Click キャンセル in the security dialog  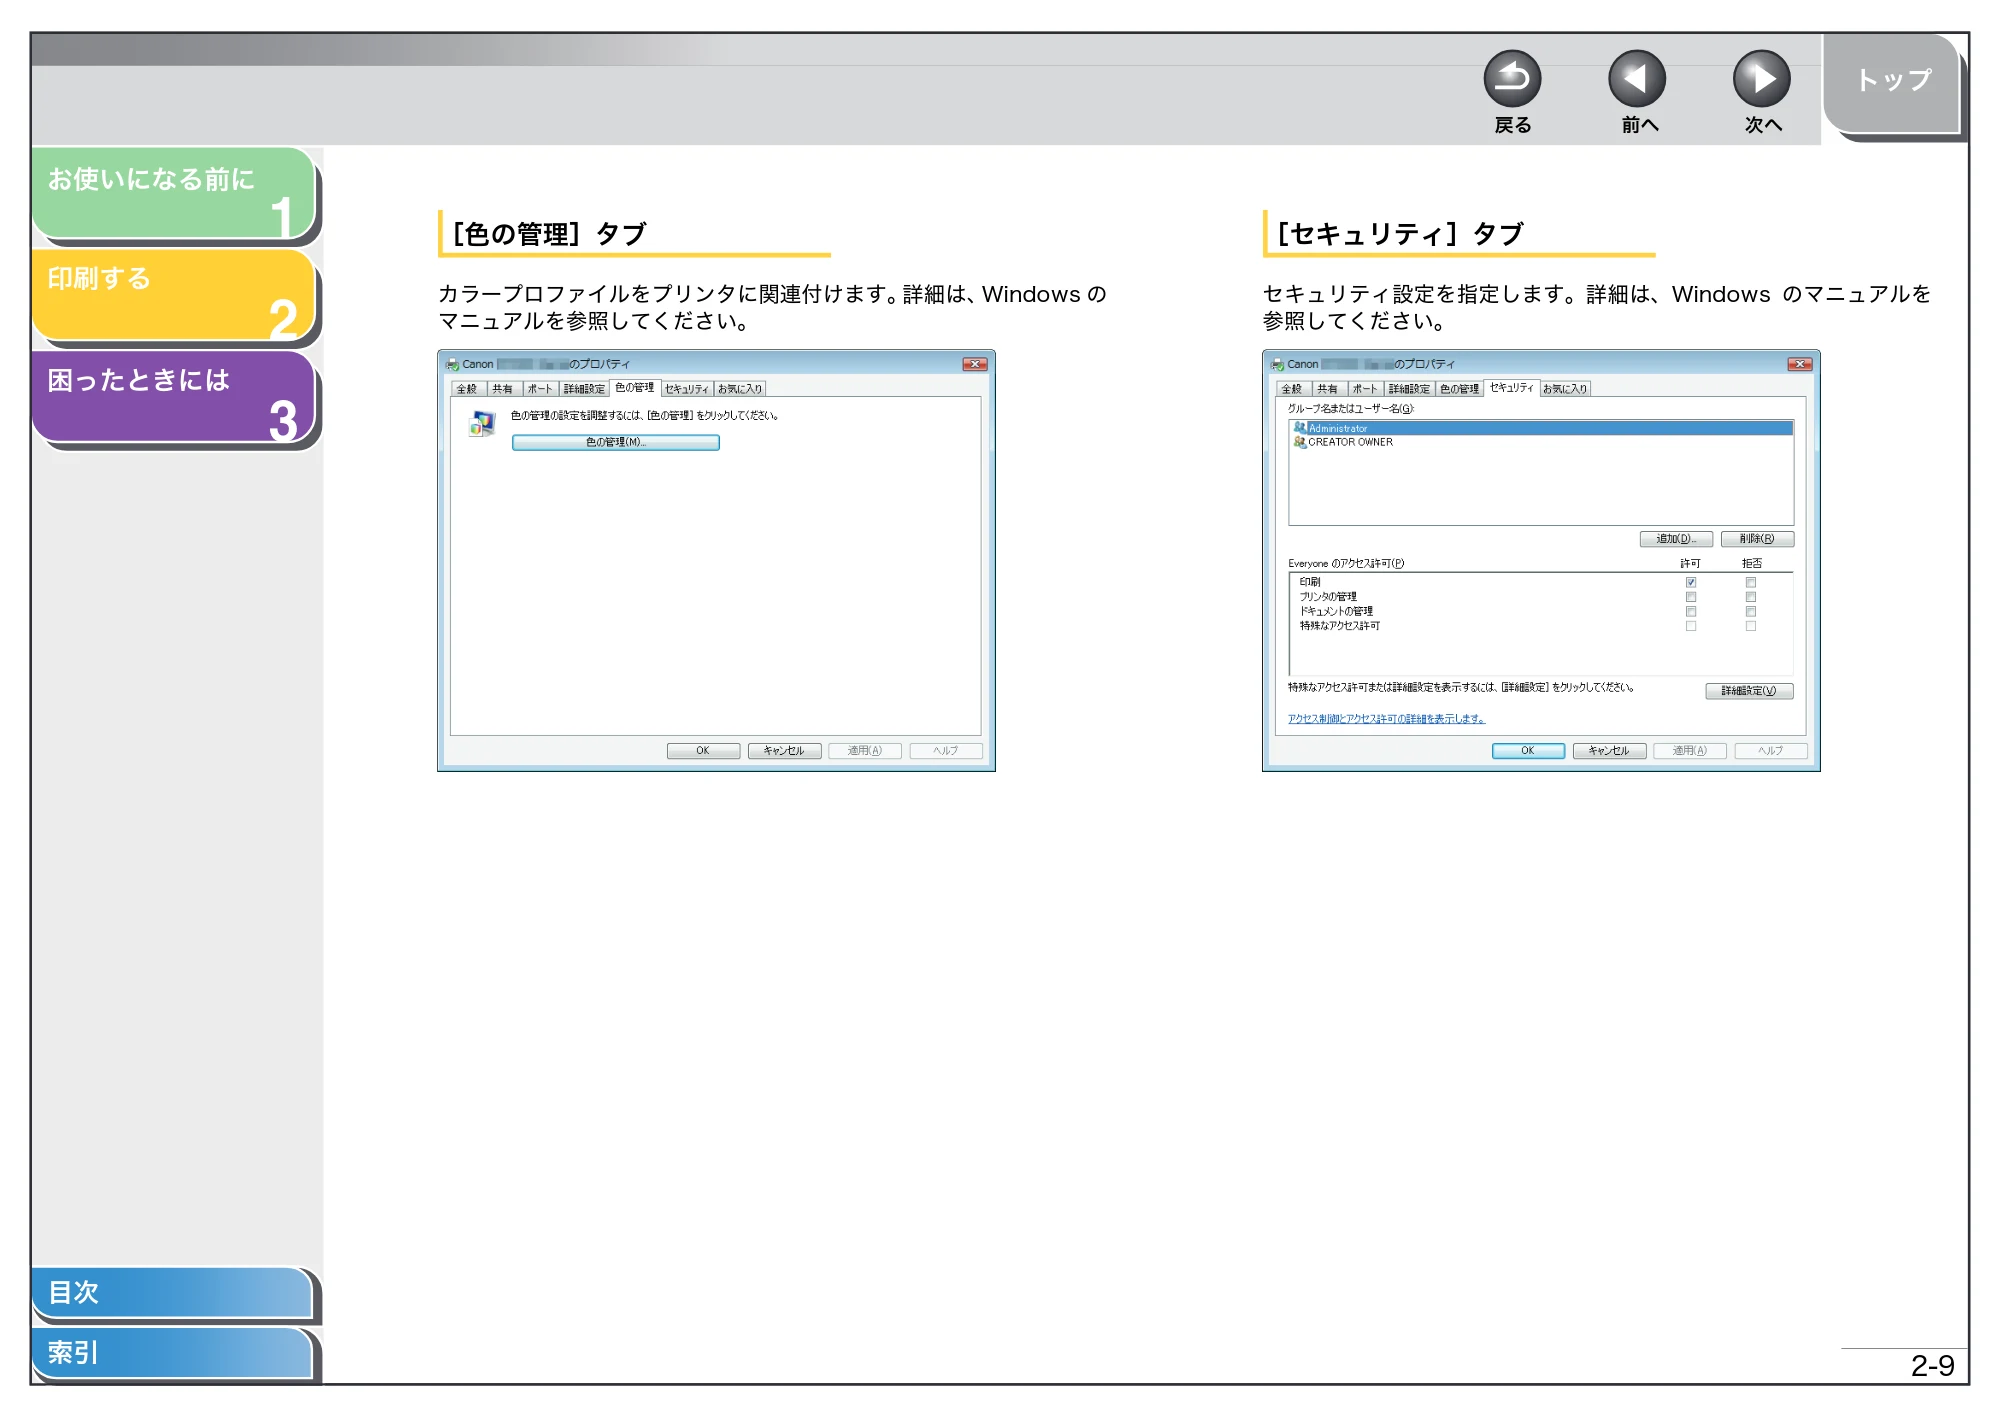coord(1609,751)
